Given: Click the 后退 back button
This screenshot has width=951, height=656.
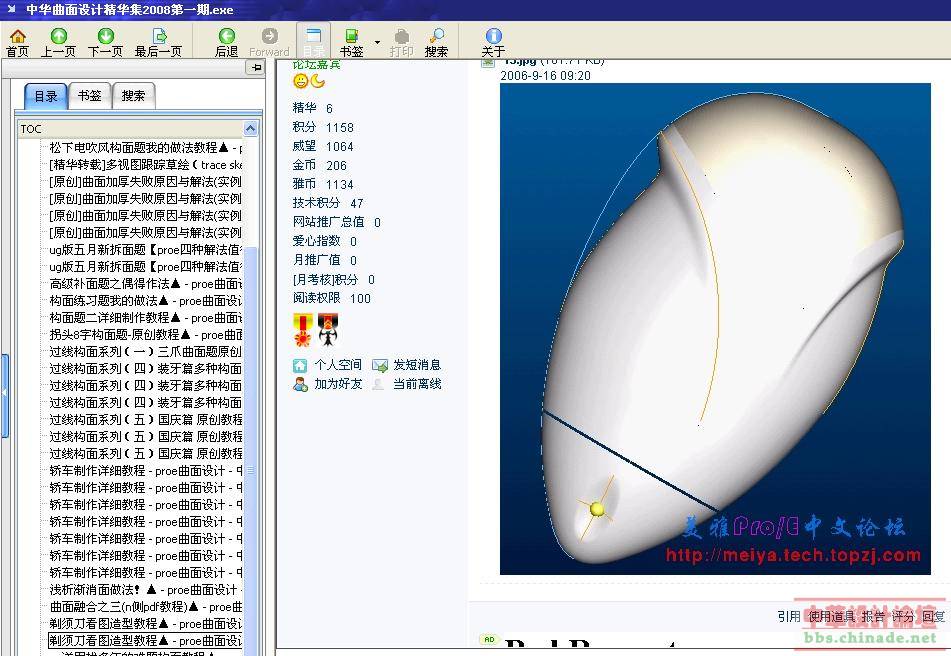Looking at the screenshot, I should click(x=227, y=43).
